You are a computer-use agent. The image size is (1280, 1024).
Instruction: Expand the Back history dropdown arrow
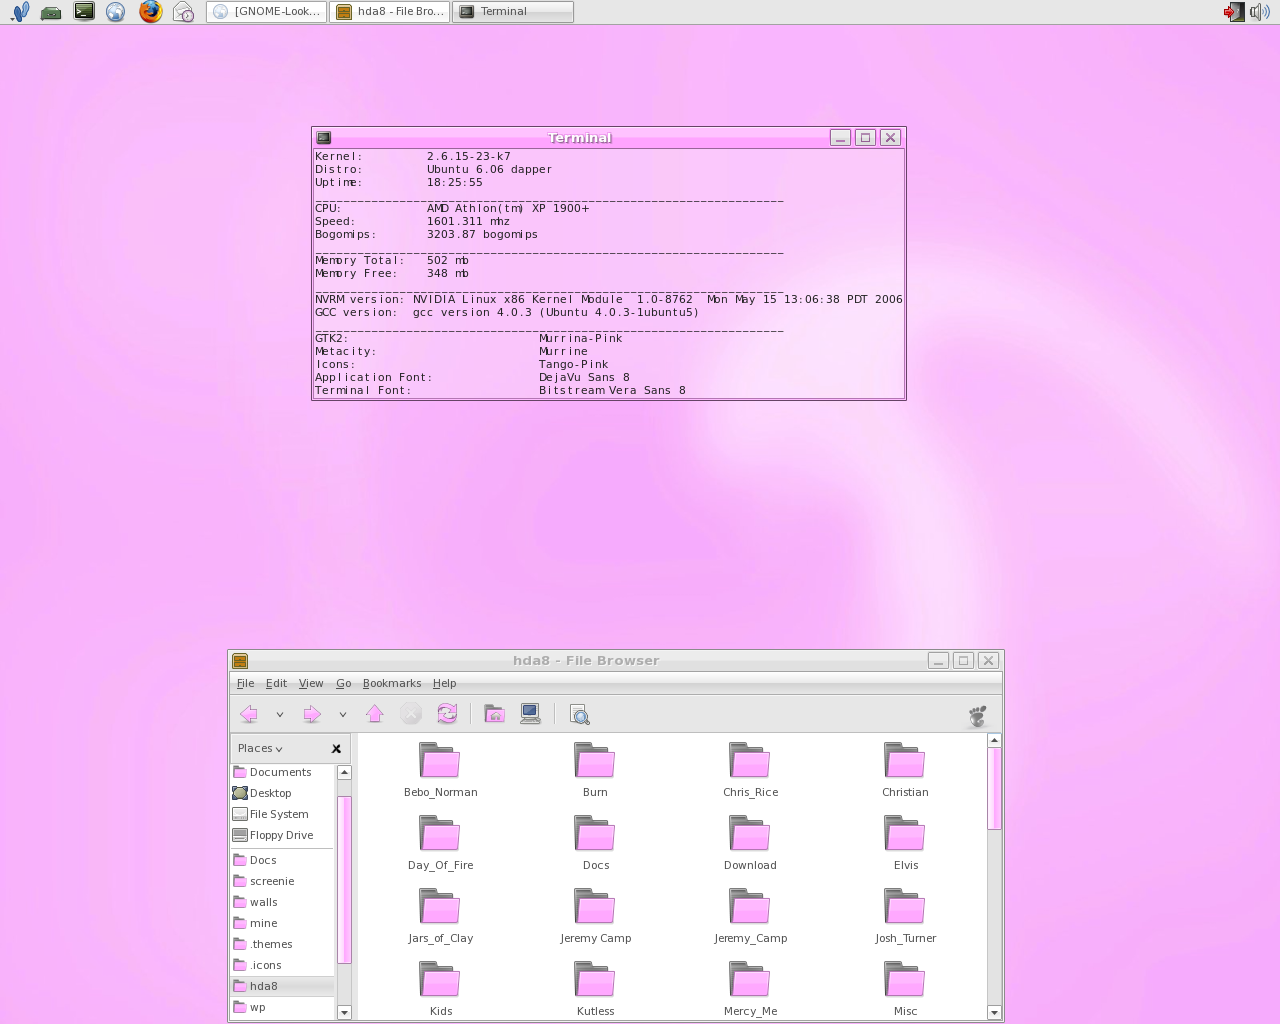(x=280, y=714)
